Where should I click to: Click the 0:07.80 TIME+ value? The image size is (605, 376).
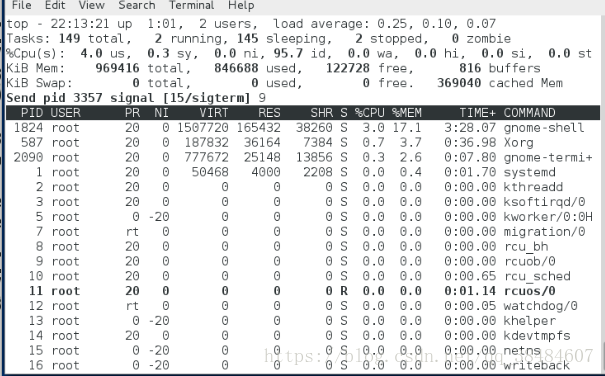pos(470,158)
